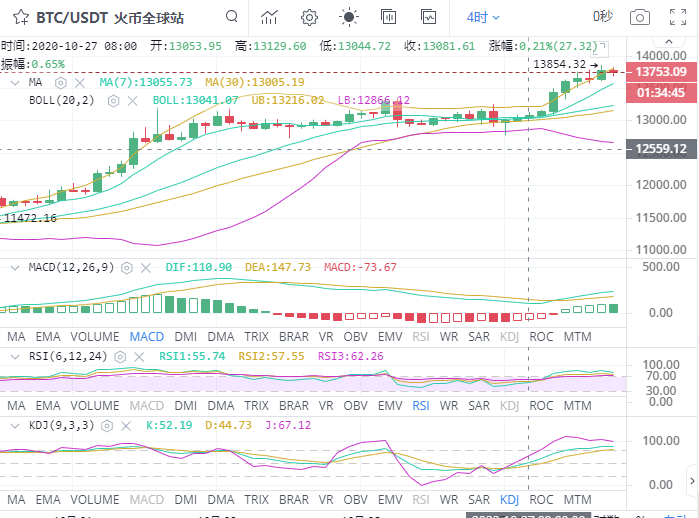Screen dimensions: 699x518
Task: Open the indicators chart icon
Action: click(x=269, y=17)
